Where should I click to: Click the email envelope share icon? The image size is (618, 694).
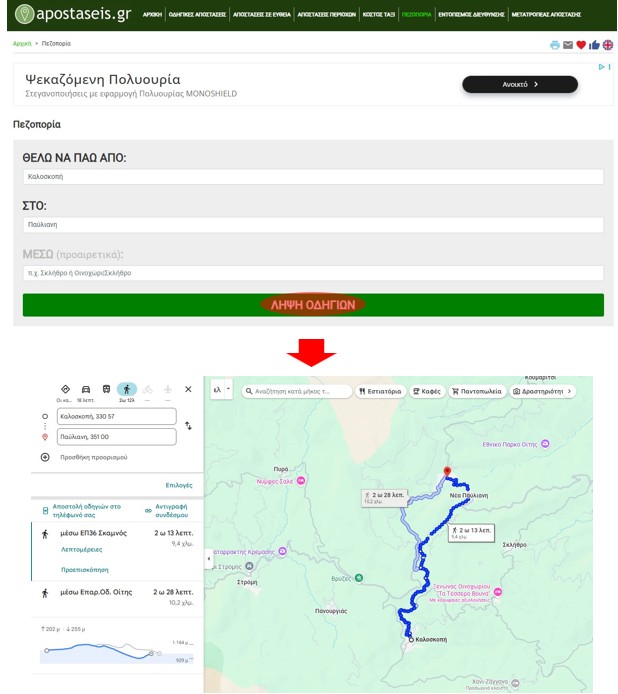click(568, 45)
